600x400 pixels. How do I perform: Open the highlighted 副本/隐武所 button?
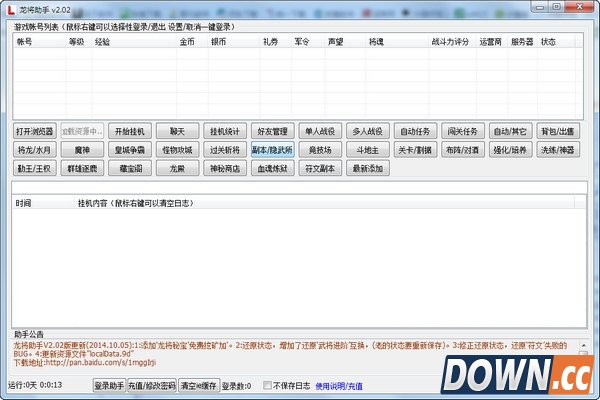pyautogui.click(x=272, y=150)
